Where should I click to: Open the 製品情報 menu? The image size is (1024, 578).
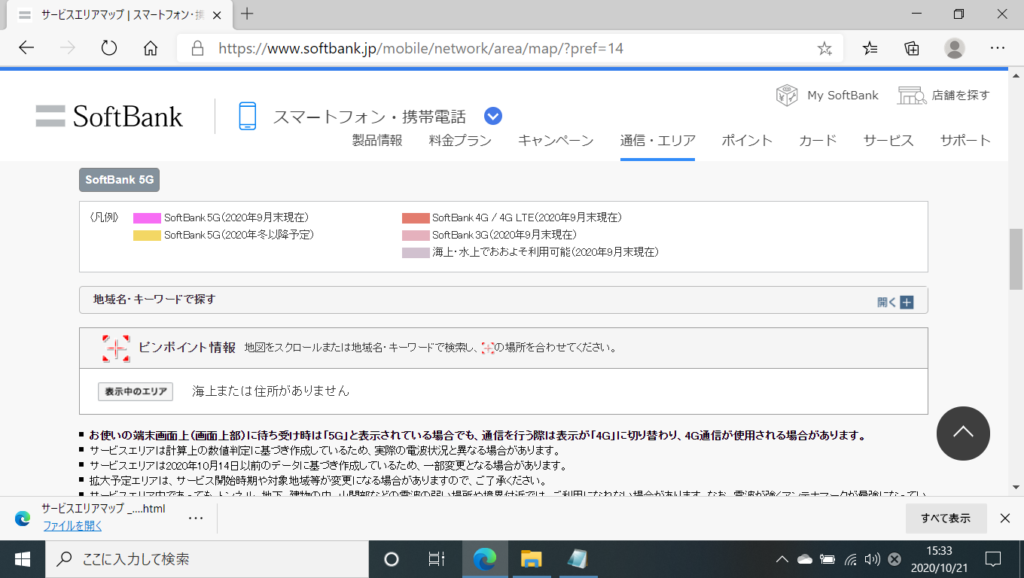pos(377,140)
